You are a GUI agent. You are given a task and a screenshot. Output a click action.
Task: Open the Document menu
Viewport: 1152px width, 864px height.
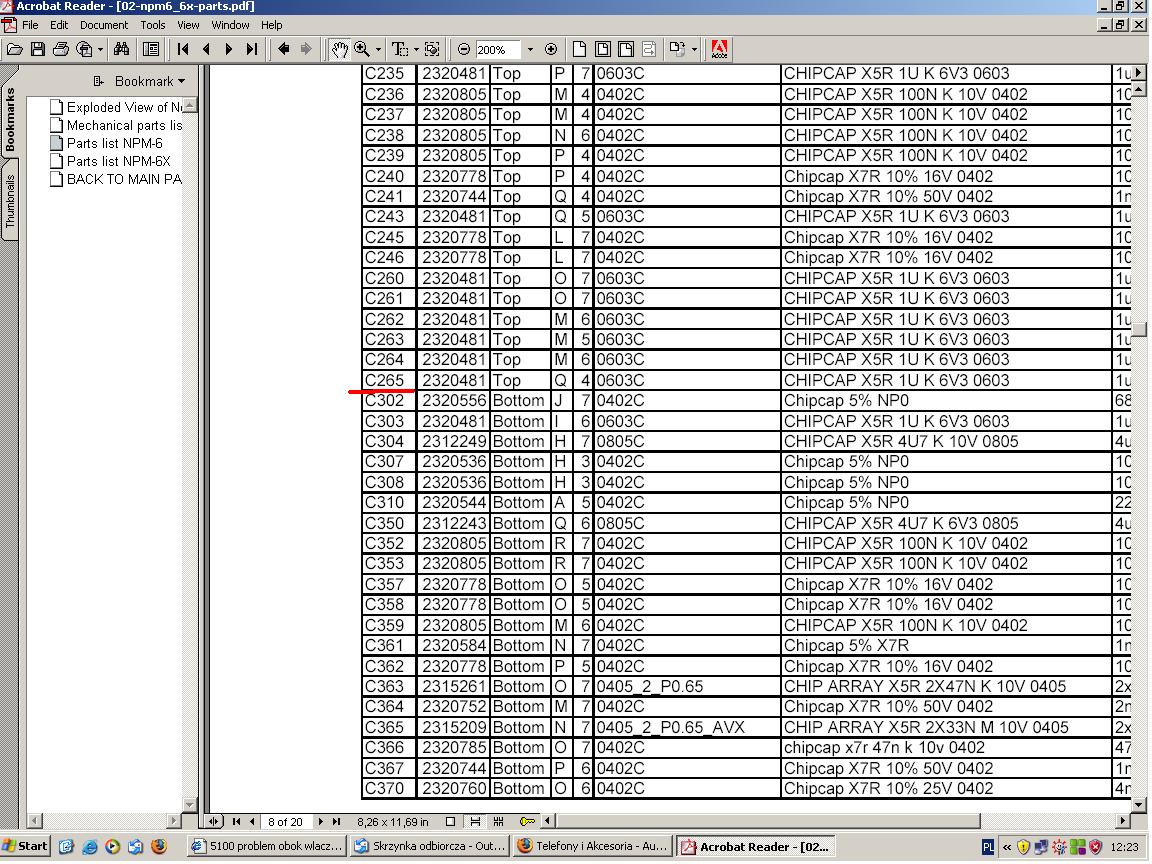coord(104,25)
